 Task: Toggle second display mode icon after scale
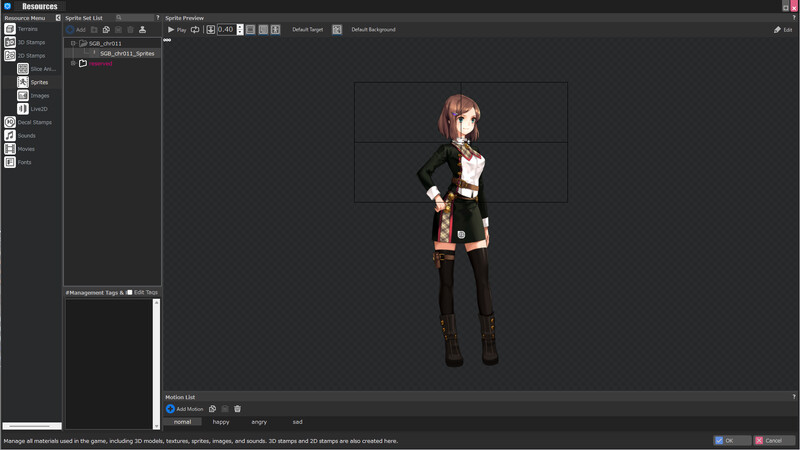click(x=263, y=30)
